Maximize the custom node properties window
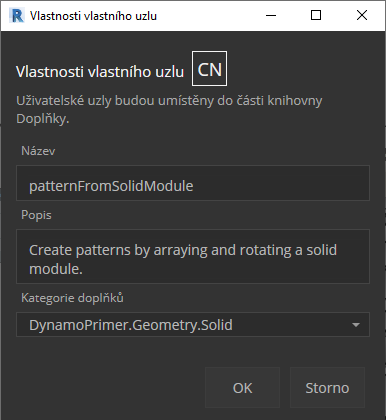Viewport: 386px width, 420px height. tap(316, 15)
